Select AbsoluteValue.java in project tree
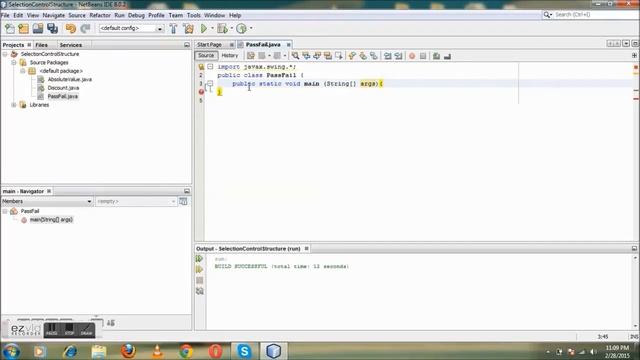640x360 pixels. [x=69, y=79]
